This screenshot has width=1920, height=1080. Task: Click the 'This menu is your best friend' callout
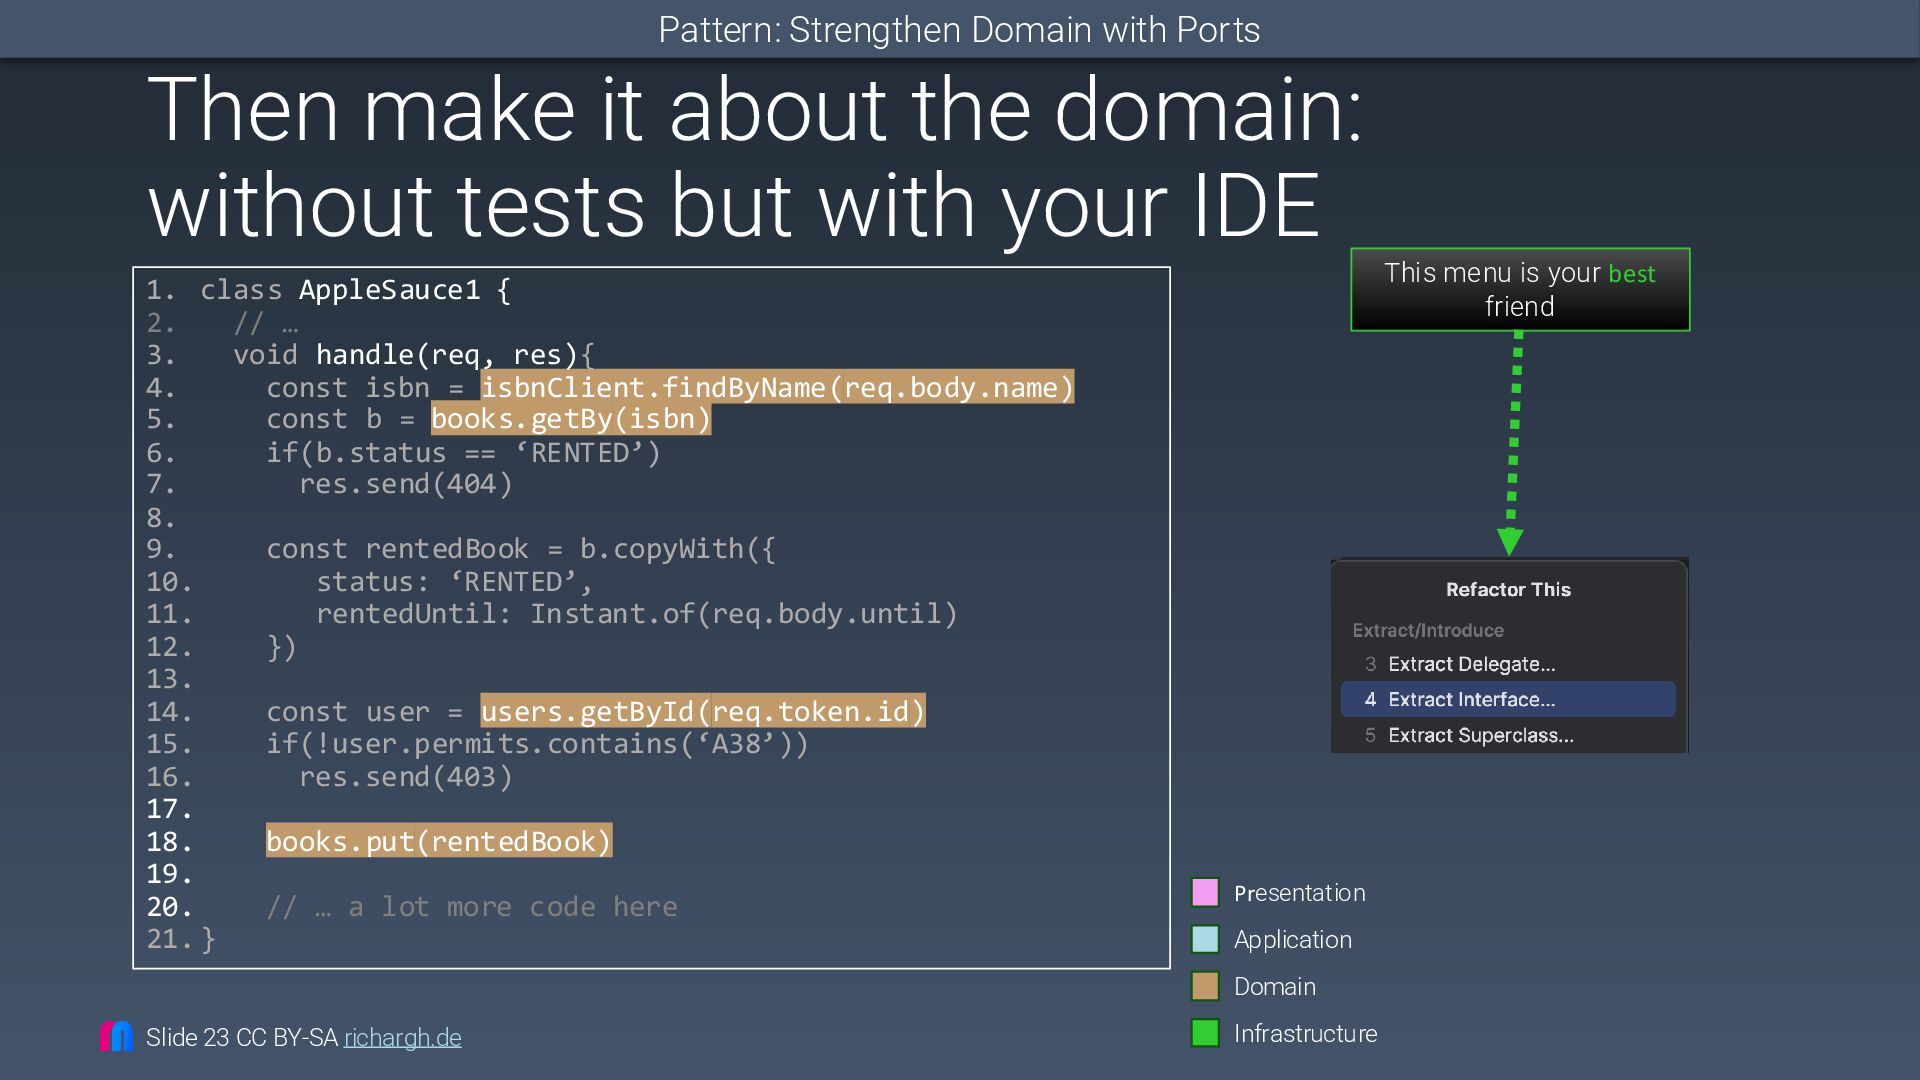(x=1519, y=290)
